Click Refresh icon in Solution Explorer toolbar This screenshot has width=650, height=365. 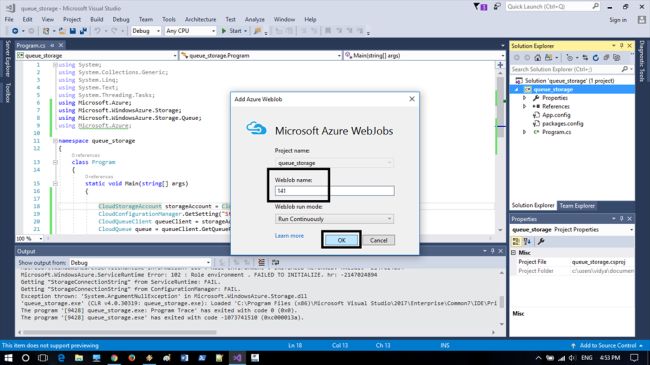pos(596,58)
